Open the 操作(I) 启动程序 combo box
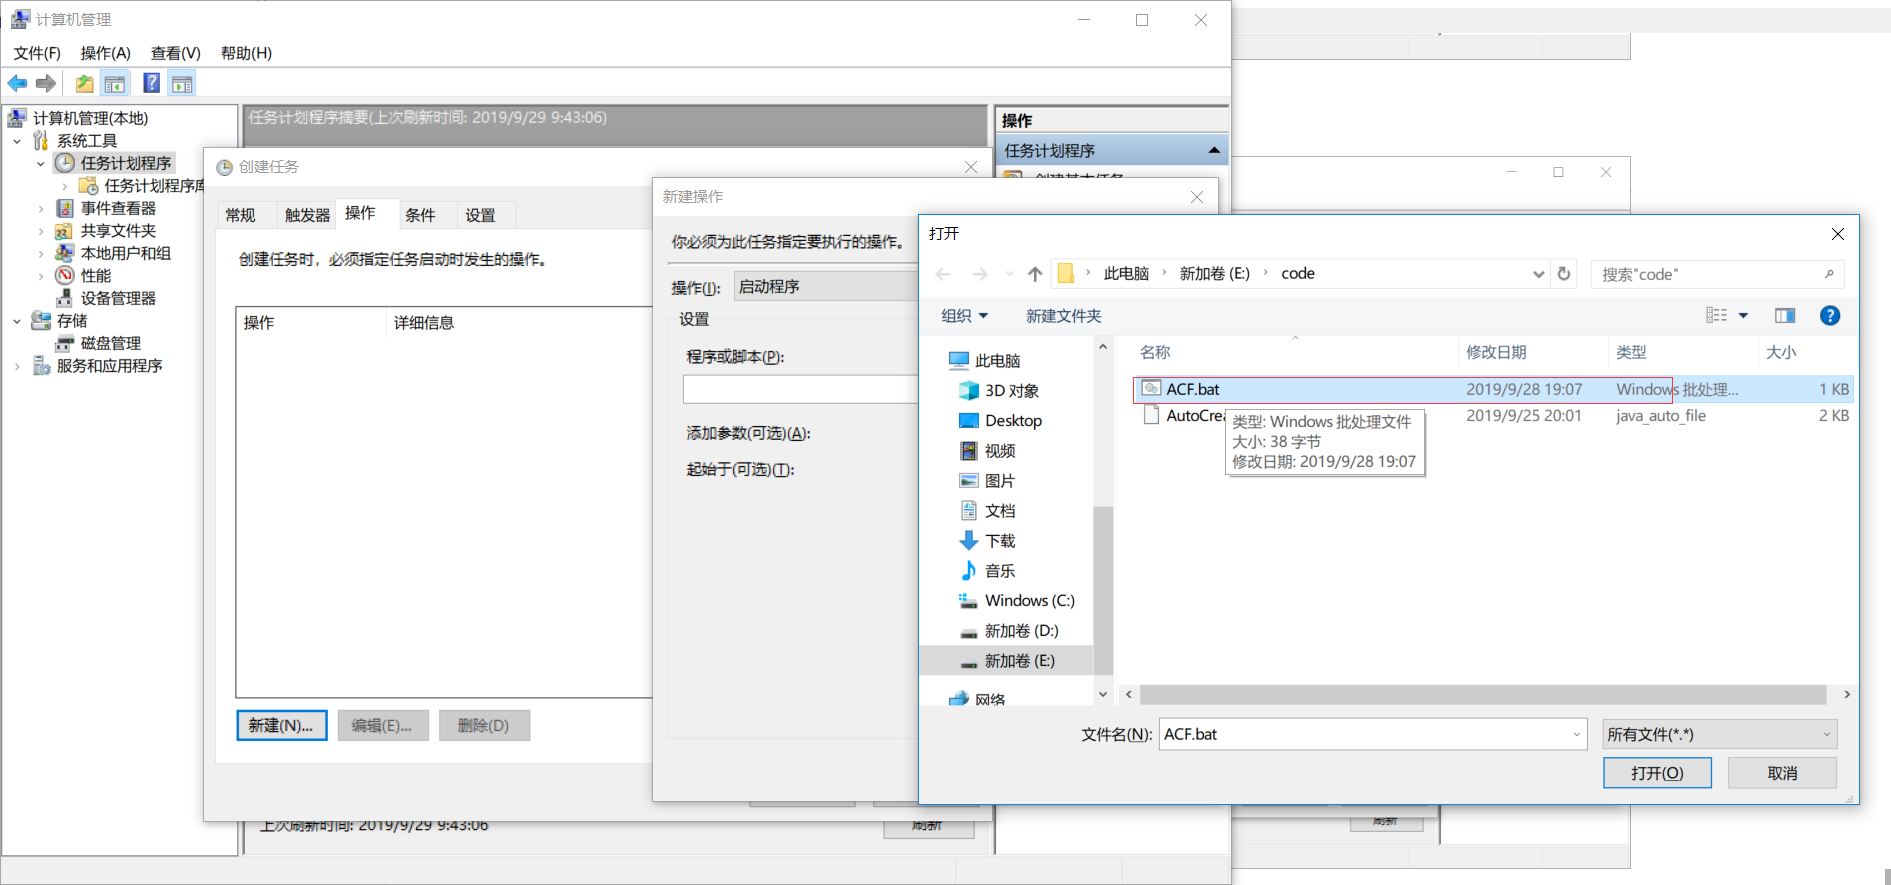Screen dimensions: 1891x885 point(825,287)
